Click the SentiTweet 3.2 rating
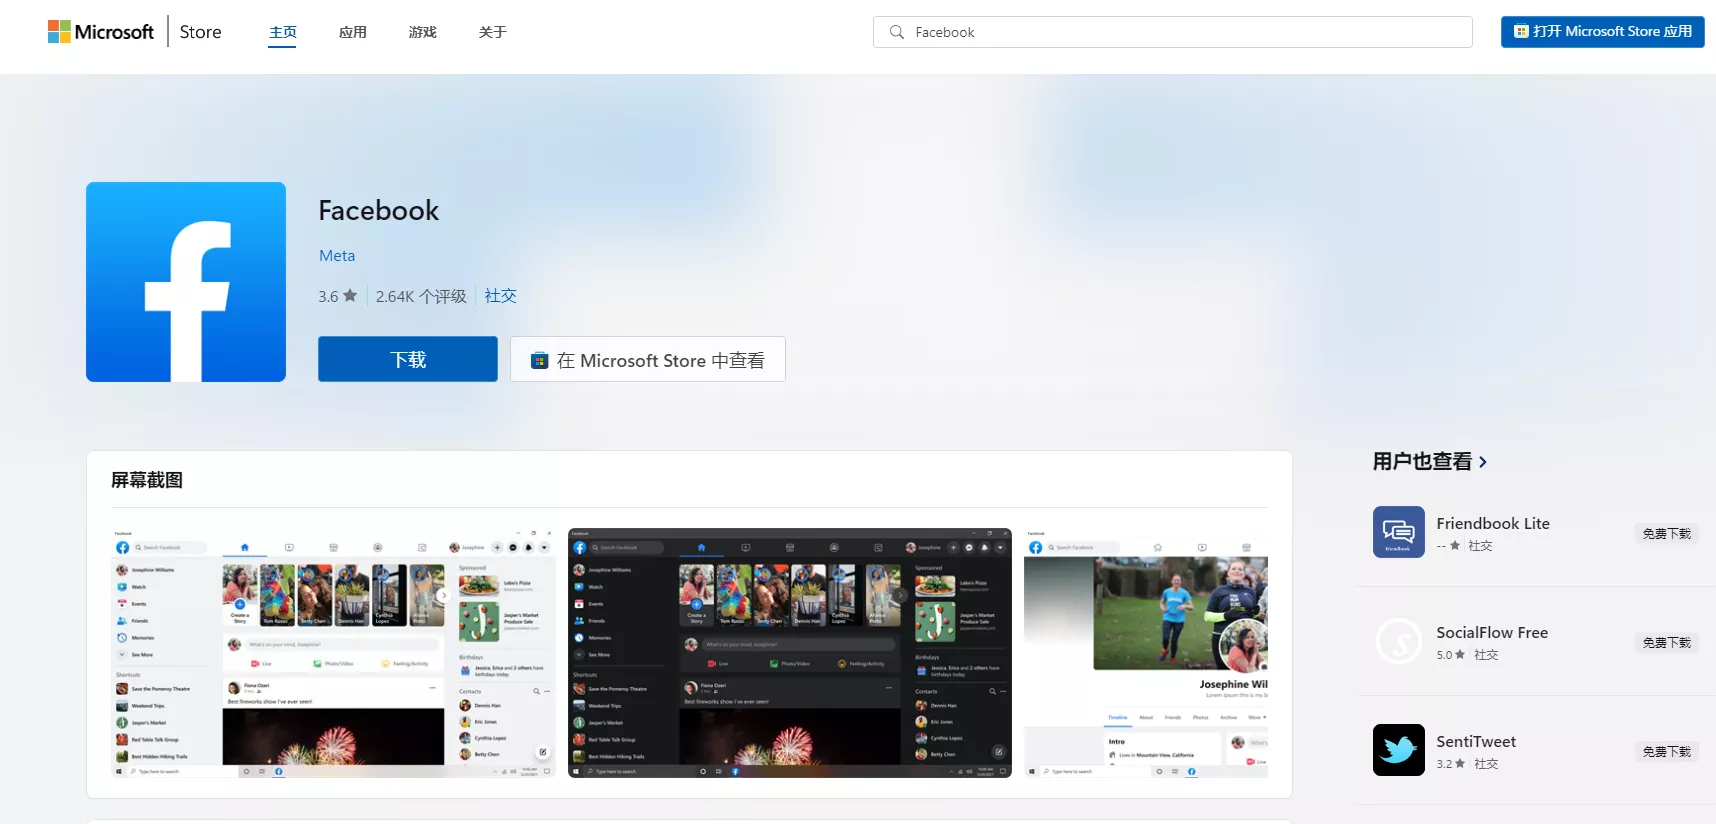The width and height of the screenshot is (1716, 824). (x=1450, y=764)
